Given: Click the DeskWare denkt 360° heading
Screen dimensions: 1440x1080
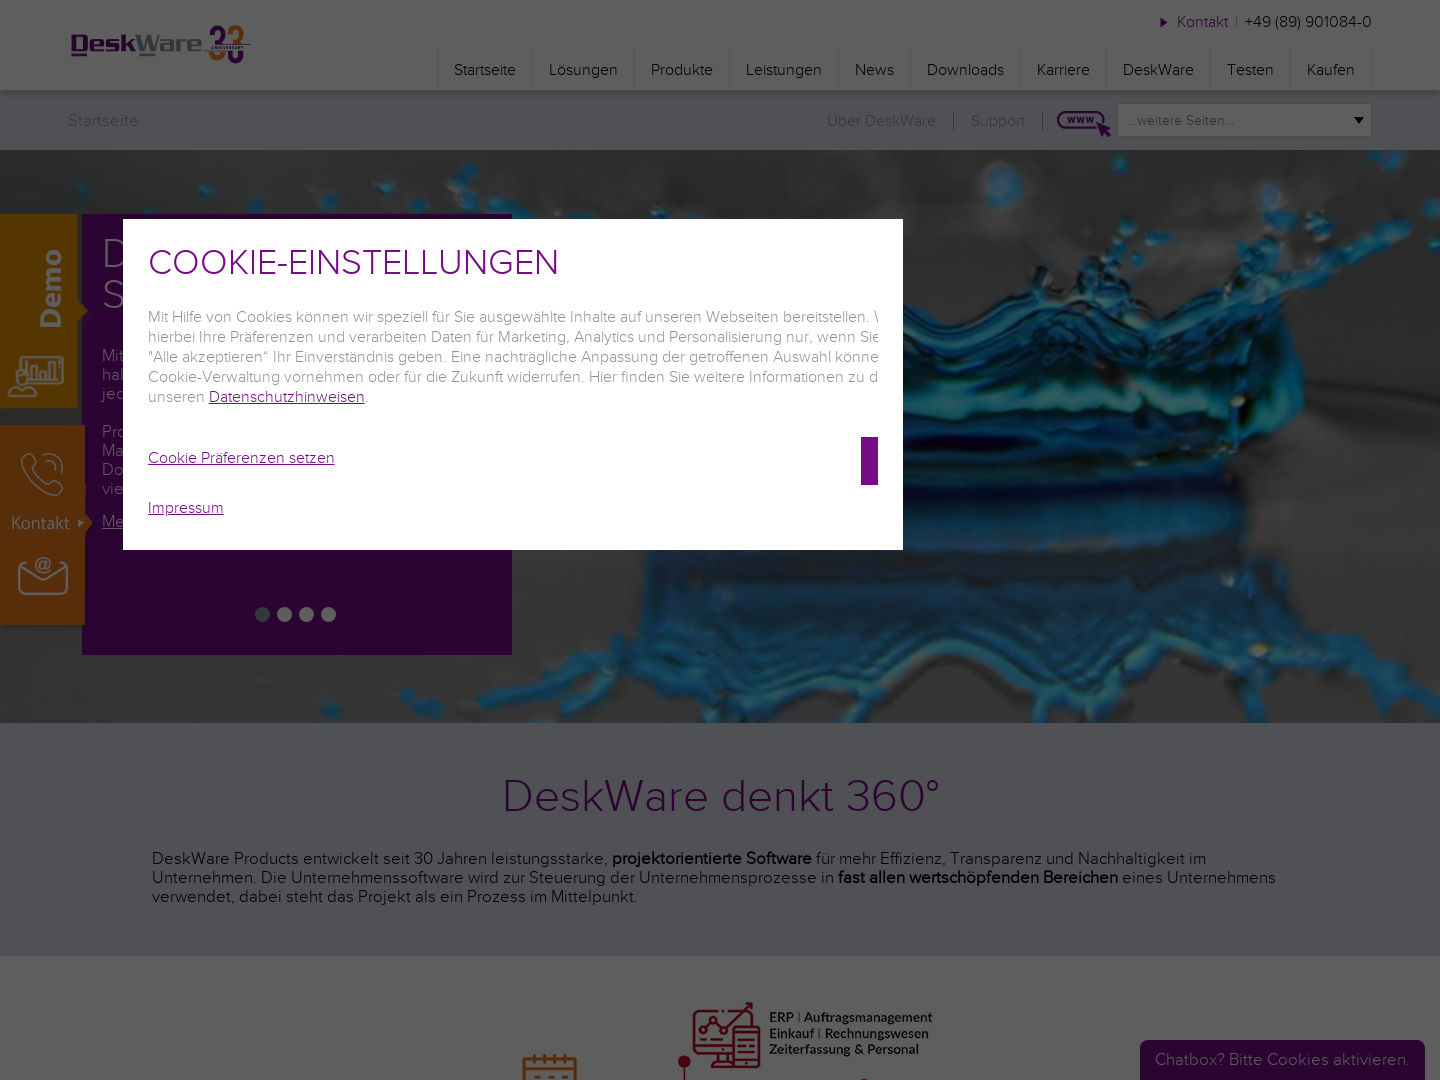Looking at the screenshot, I should tap(720, 796).
